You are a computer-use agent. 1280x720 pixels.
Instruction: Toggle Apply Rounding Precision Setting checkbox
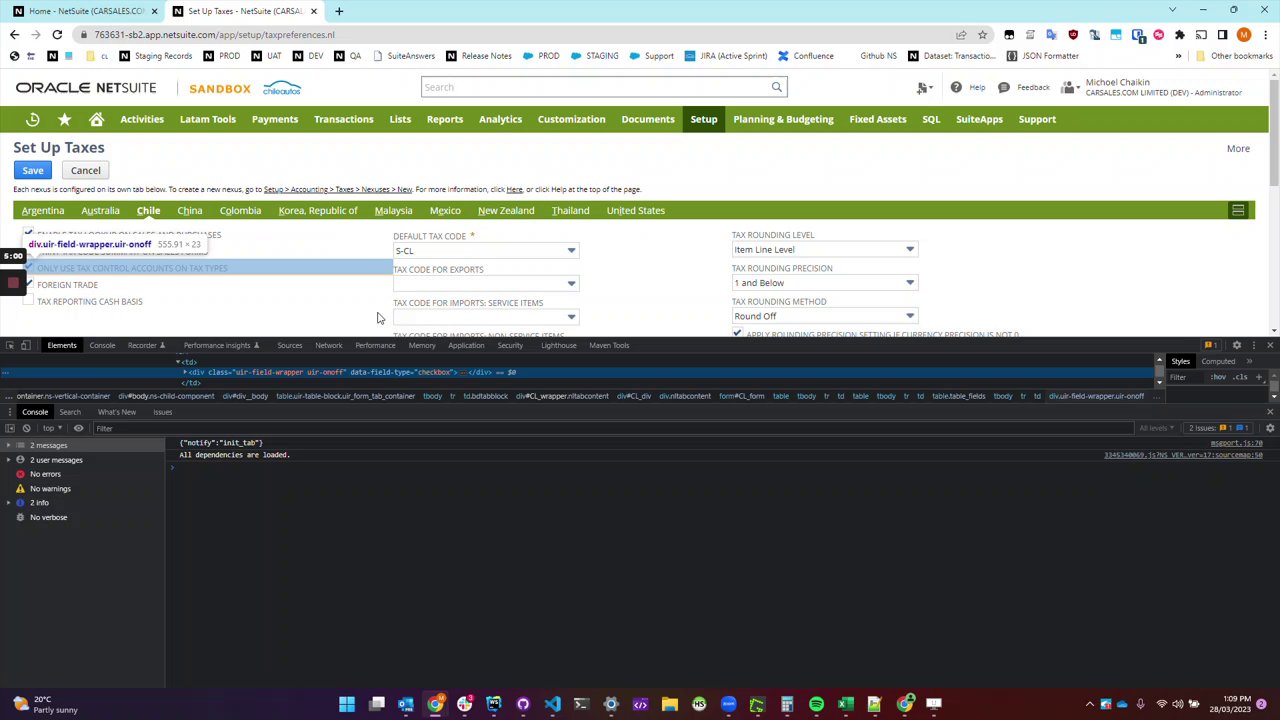pyautogui.click(x=738, y=334)
